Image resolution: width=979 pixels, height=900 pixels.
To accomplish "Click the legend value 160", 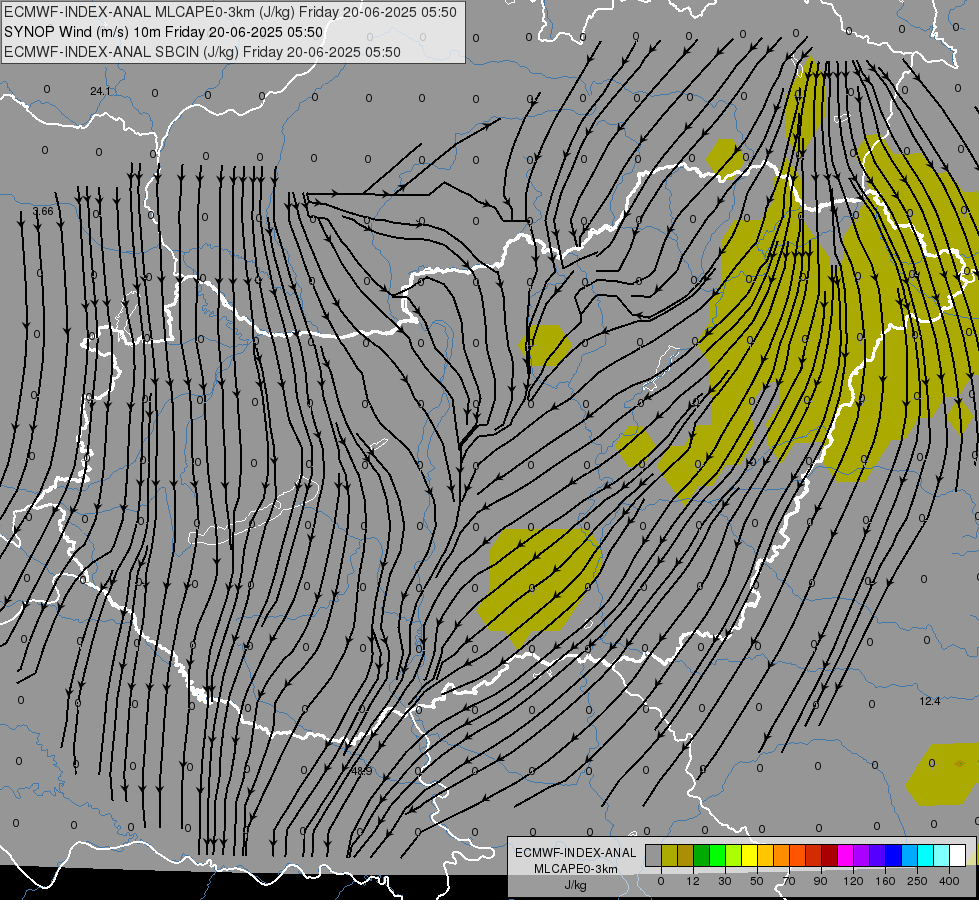I will [x=885, y=881].
